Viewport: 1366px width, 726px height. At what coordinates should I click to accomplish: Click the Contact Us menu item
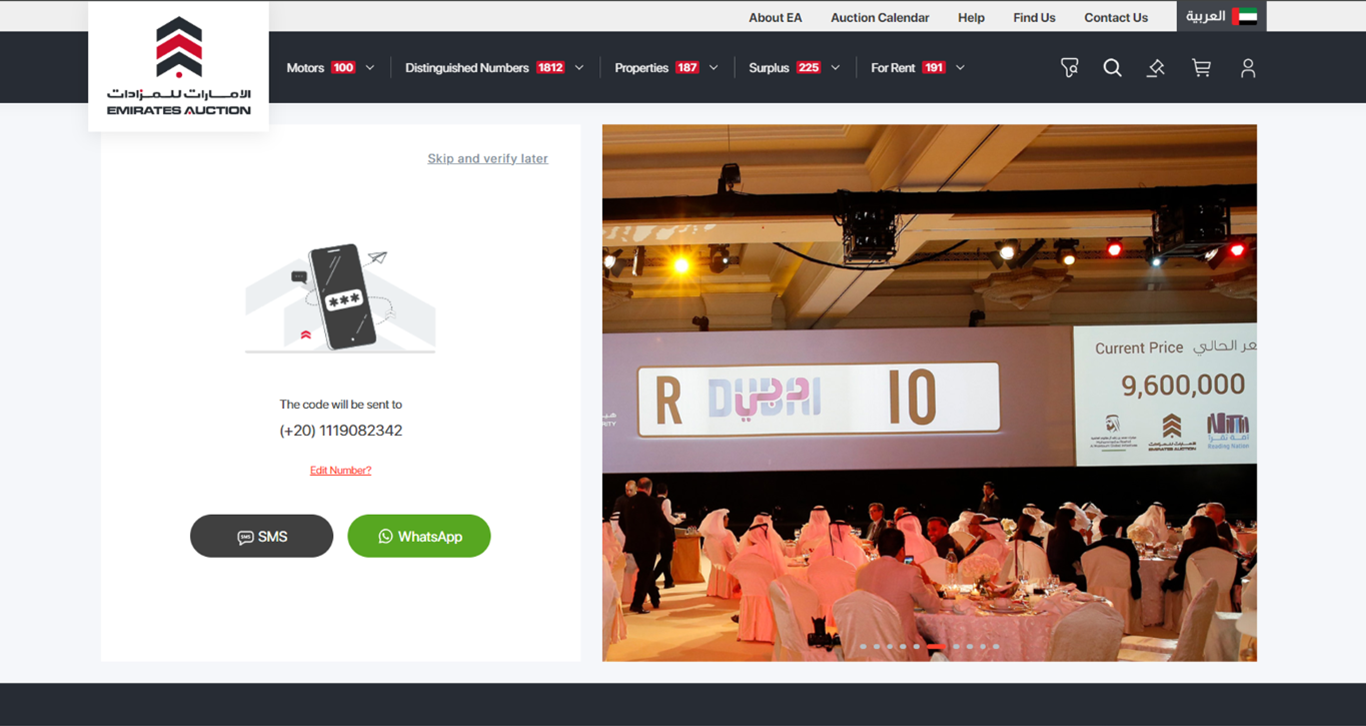click(1116, 17)
